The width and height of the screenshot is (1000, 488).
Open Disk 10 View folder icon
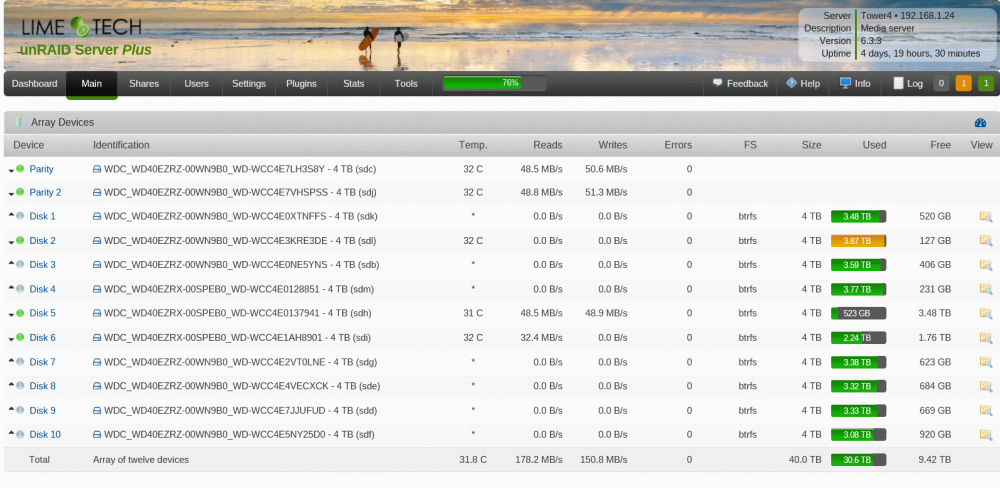coord(985,434)
